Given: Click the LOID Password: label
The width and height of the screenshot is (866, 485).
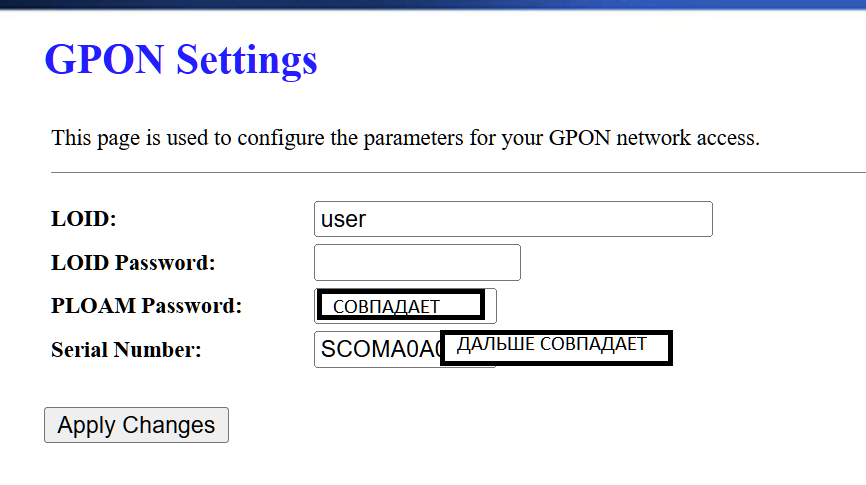Looking at the screenshot, I should (133, 263).
